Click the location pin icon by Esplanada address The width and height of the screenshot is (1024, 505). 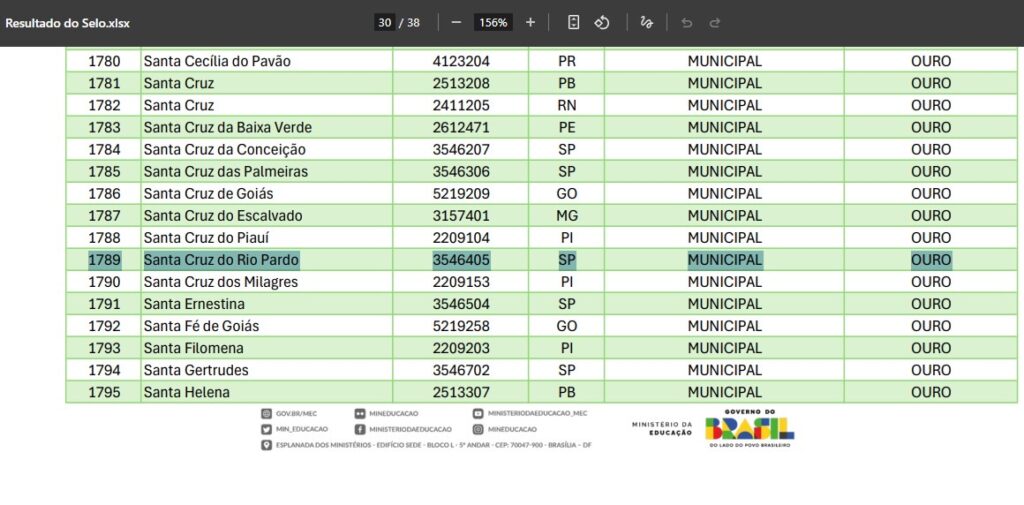pyautogui.click(x=266, y=445)
